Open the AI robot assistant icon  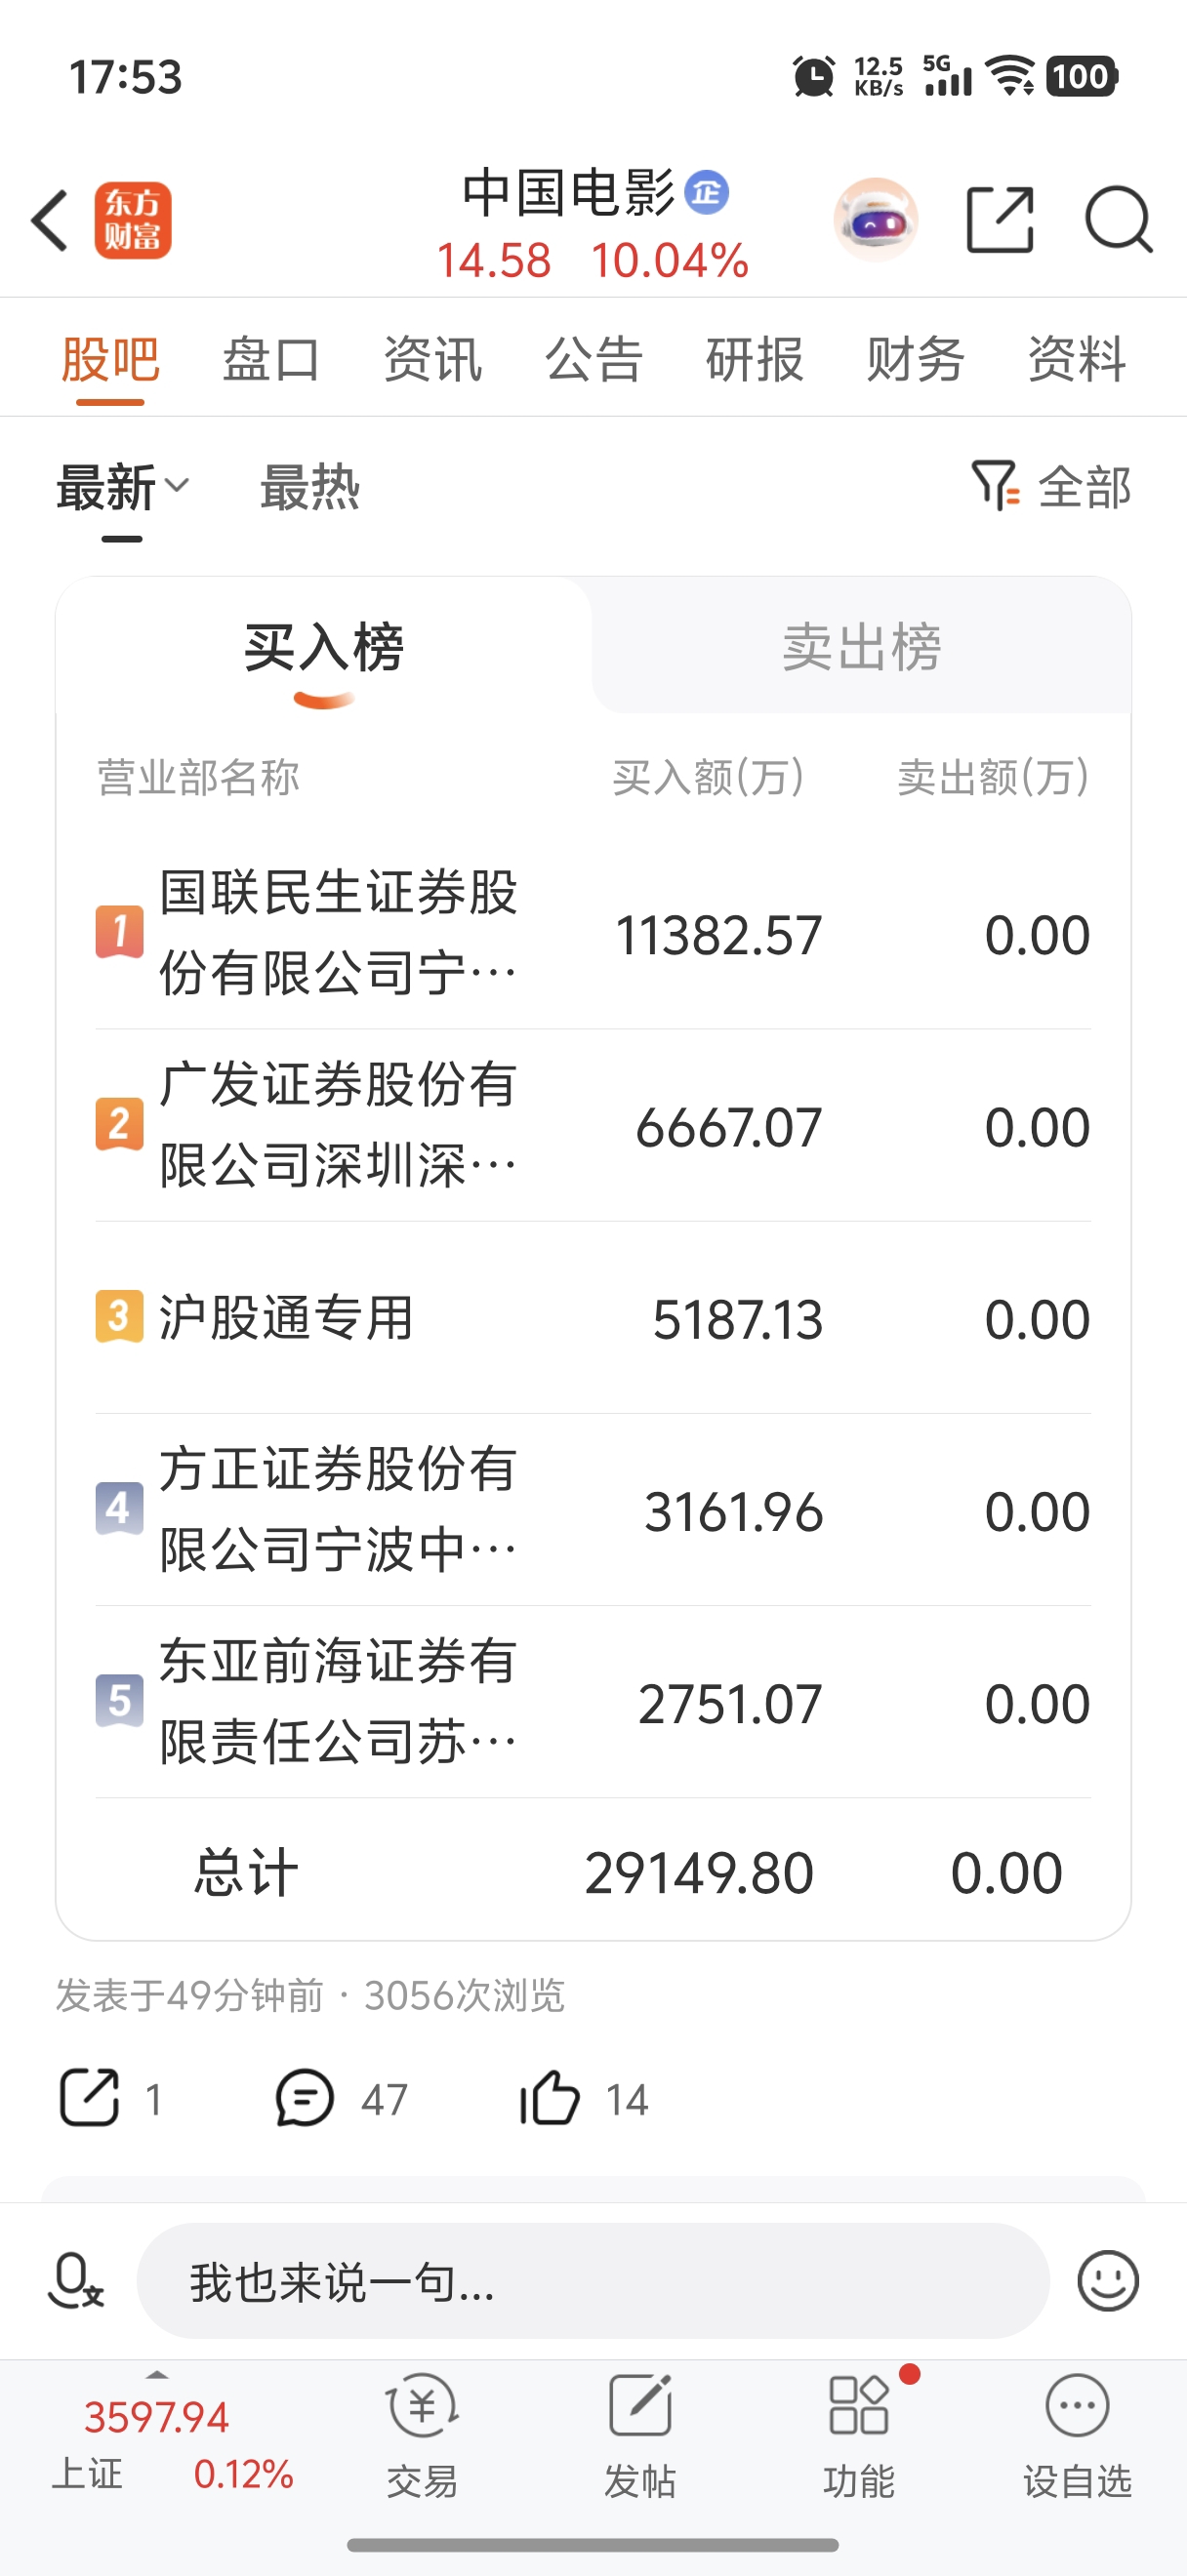[875, 220]
